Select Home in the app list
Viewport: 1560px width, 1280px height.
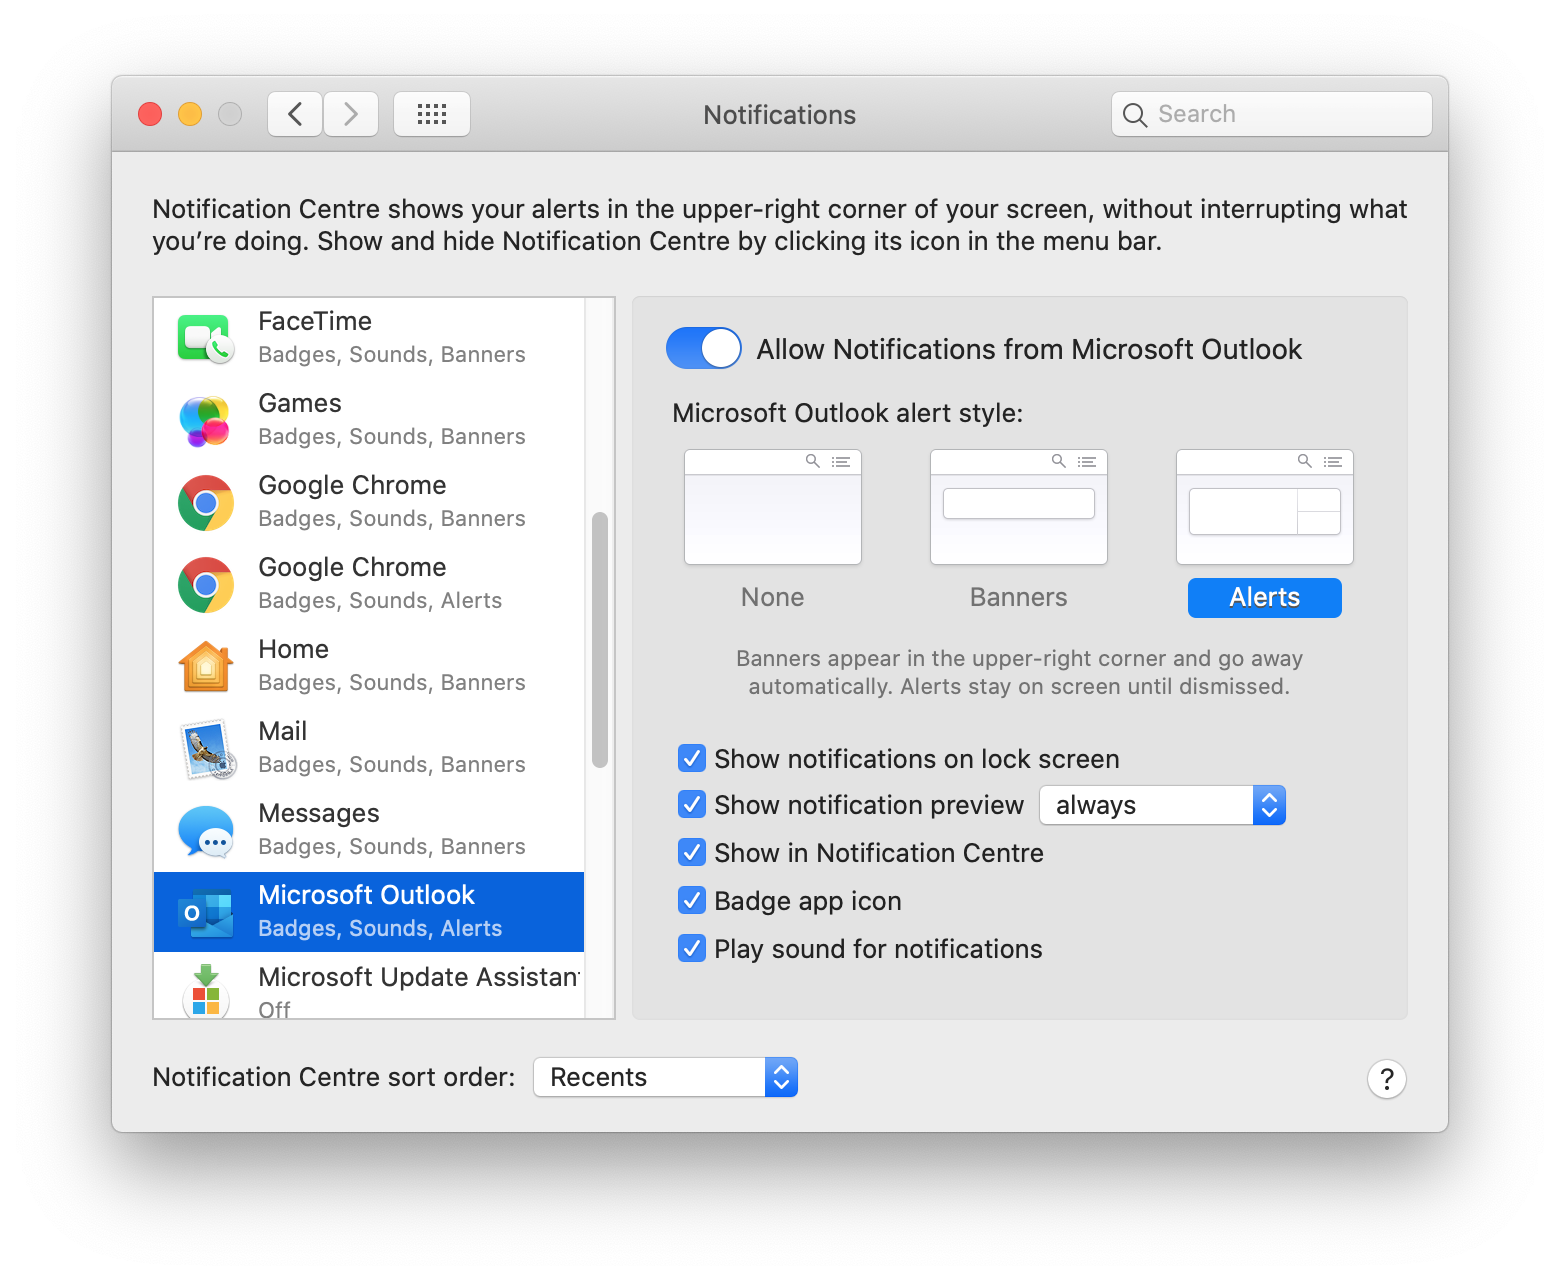pos(369,666)
